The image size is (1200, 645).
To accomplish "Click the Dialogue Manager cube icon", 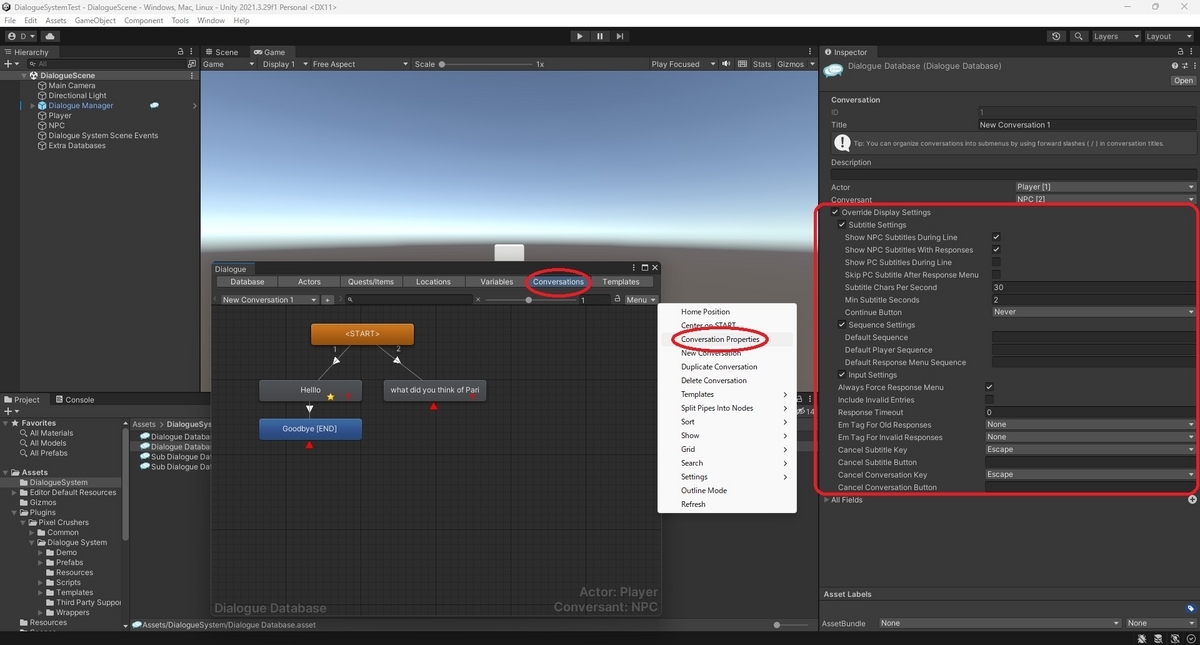I will [42, 106].
